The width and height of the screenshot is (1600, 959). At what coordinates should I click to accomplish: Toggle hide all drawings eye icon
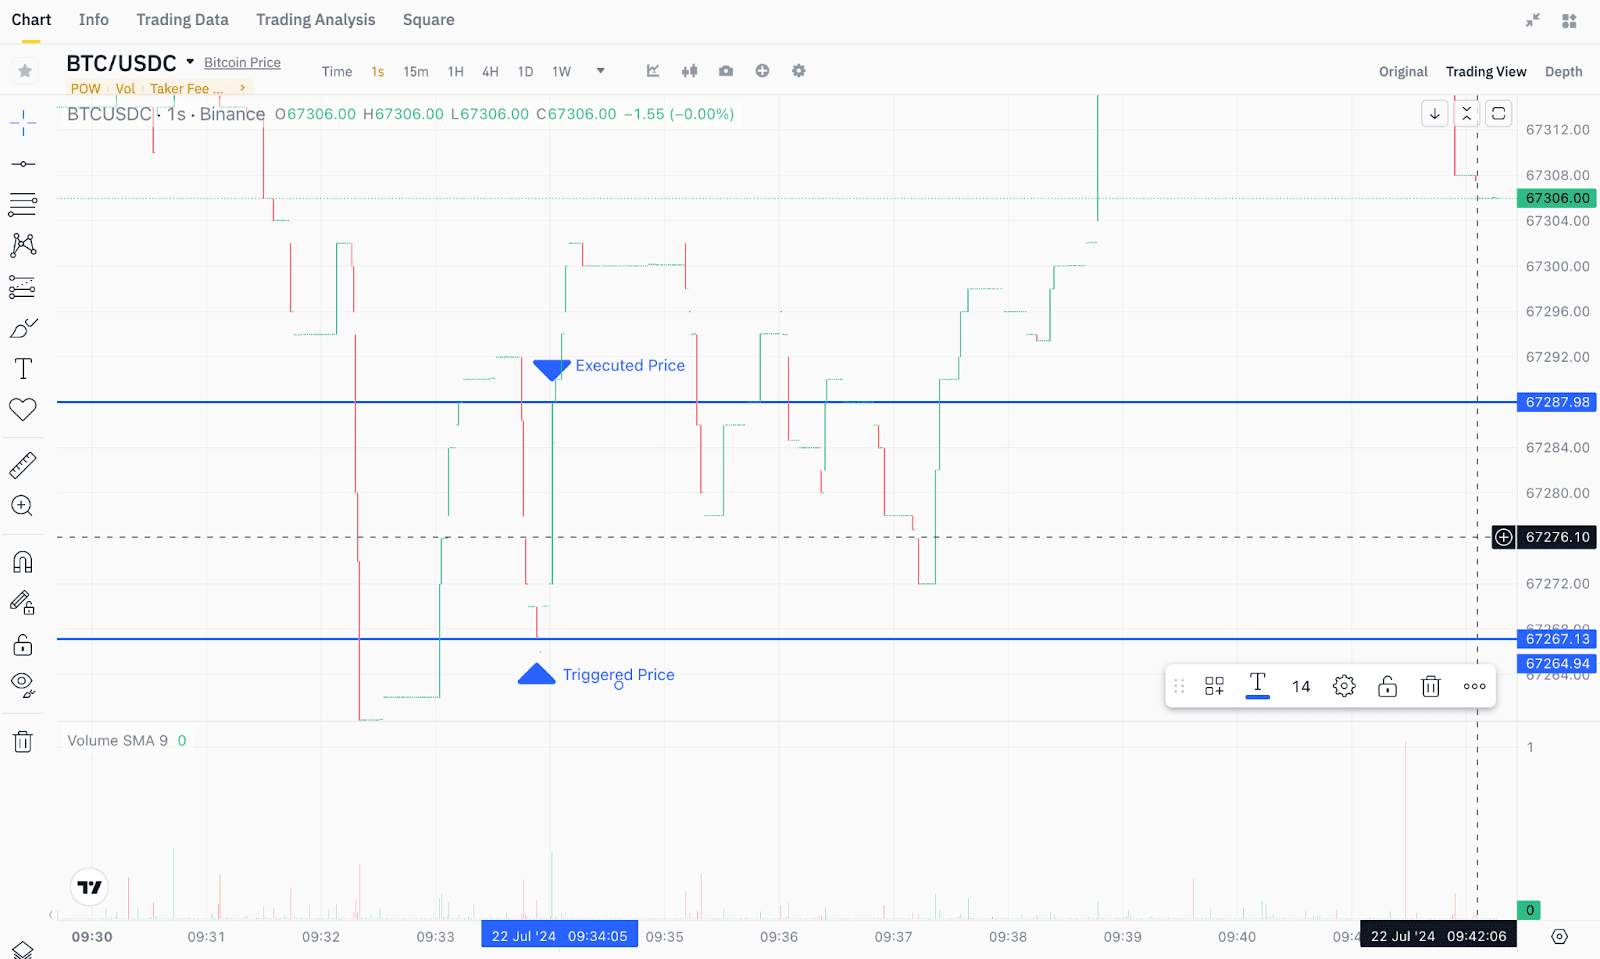pos(23,684)
